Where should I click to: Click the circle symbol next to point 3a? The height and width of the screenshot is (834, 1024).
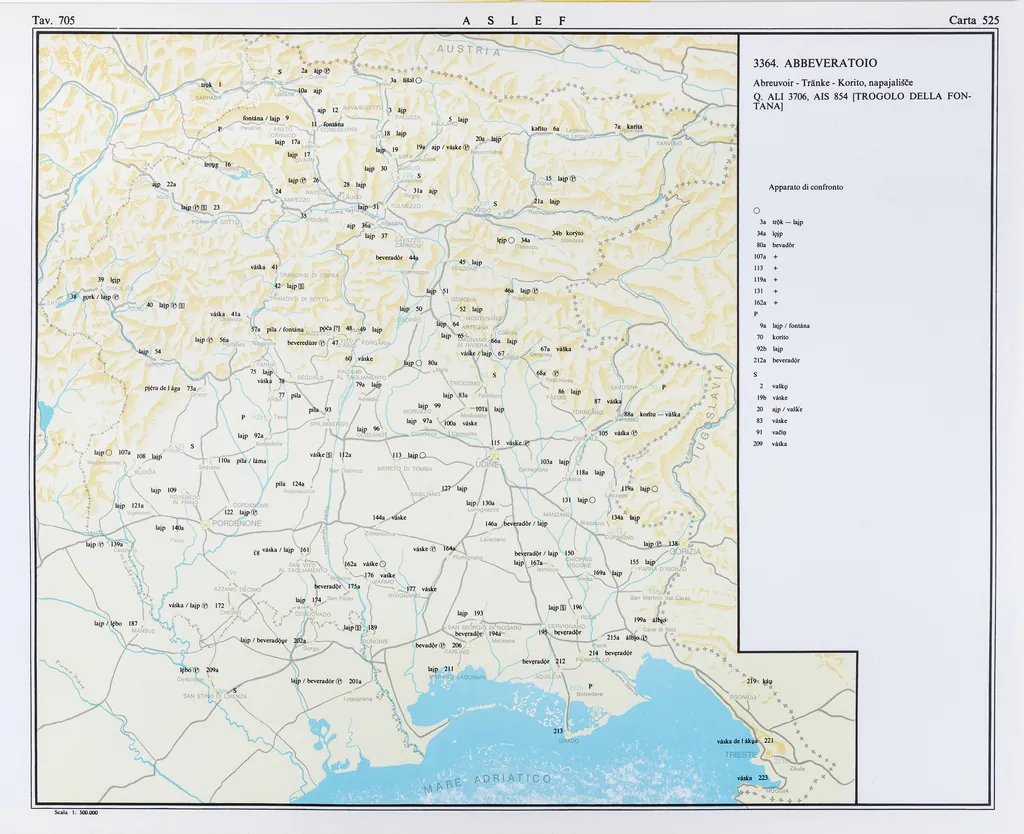(x=418, y=80)
